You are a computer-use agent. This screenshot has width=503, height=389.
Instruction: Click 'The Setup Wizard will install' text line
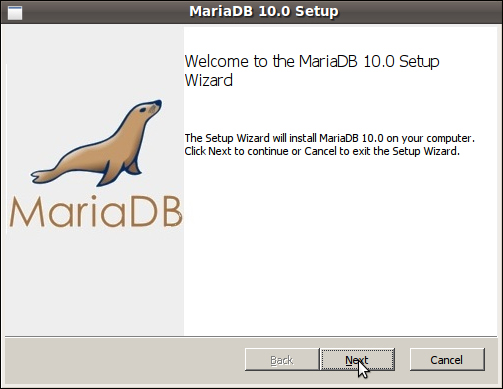[330, 138]
